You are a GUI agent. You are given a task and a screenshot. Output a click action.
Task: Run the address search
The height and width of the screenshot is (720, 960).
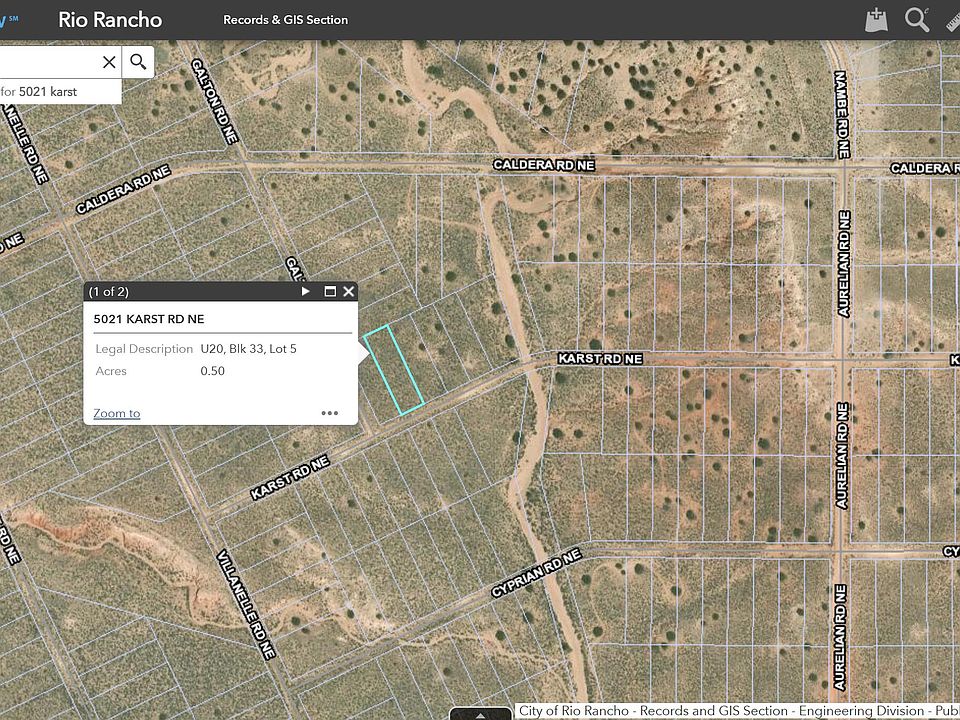138,62
